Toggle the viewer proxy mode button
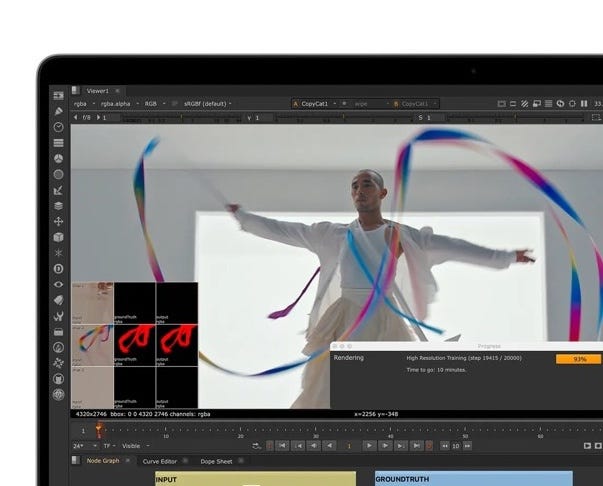This screenshot has width=603, height=486. coord(537,104)
